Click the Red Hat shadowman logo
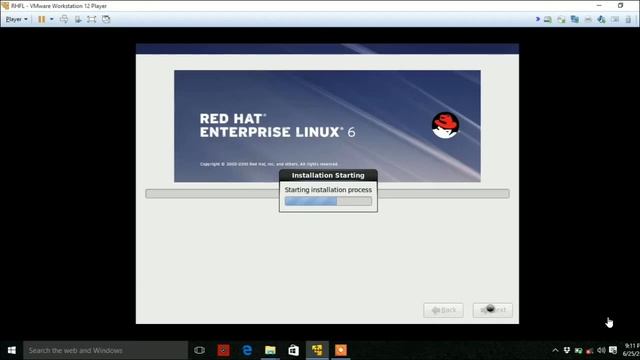 [445, 125]
